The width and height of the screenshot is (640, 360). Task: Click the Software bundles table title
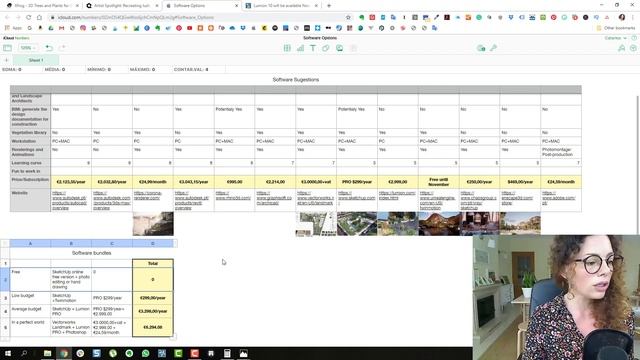[91, 253]
